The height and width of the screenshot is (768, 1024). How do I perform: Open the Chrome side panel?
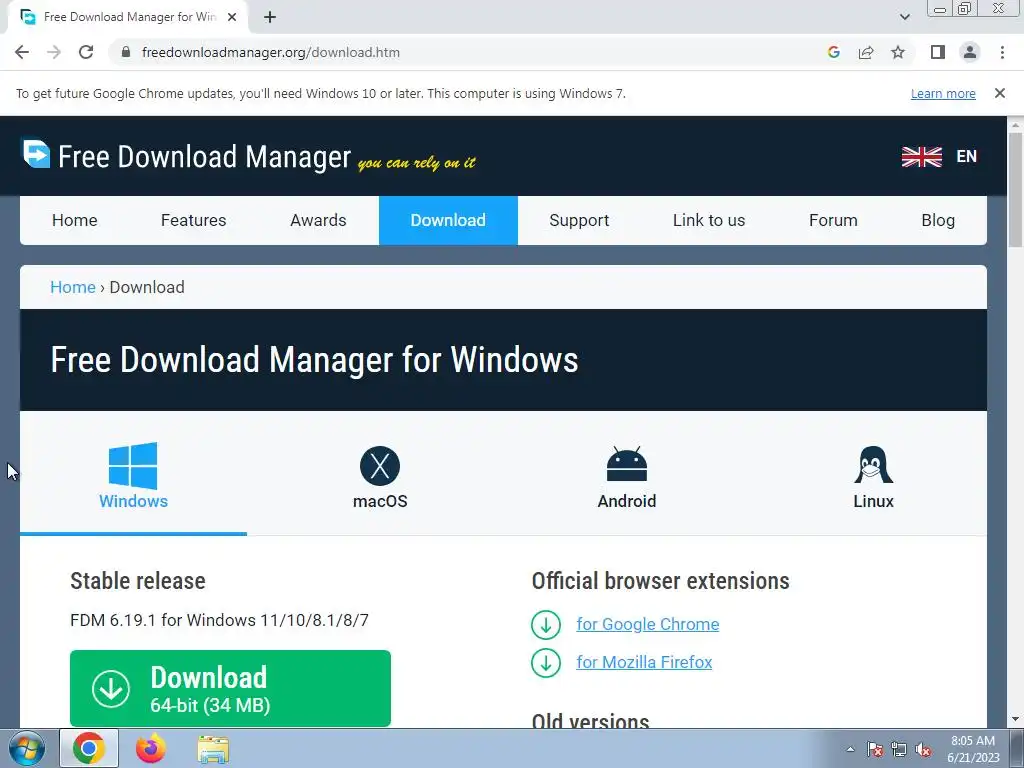point(938,52)
